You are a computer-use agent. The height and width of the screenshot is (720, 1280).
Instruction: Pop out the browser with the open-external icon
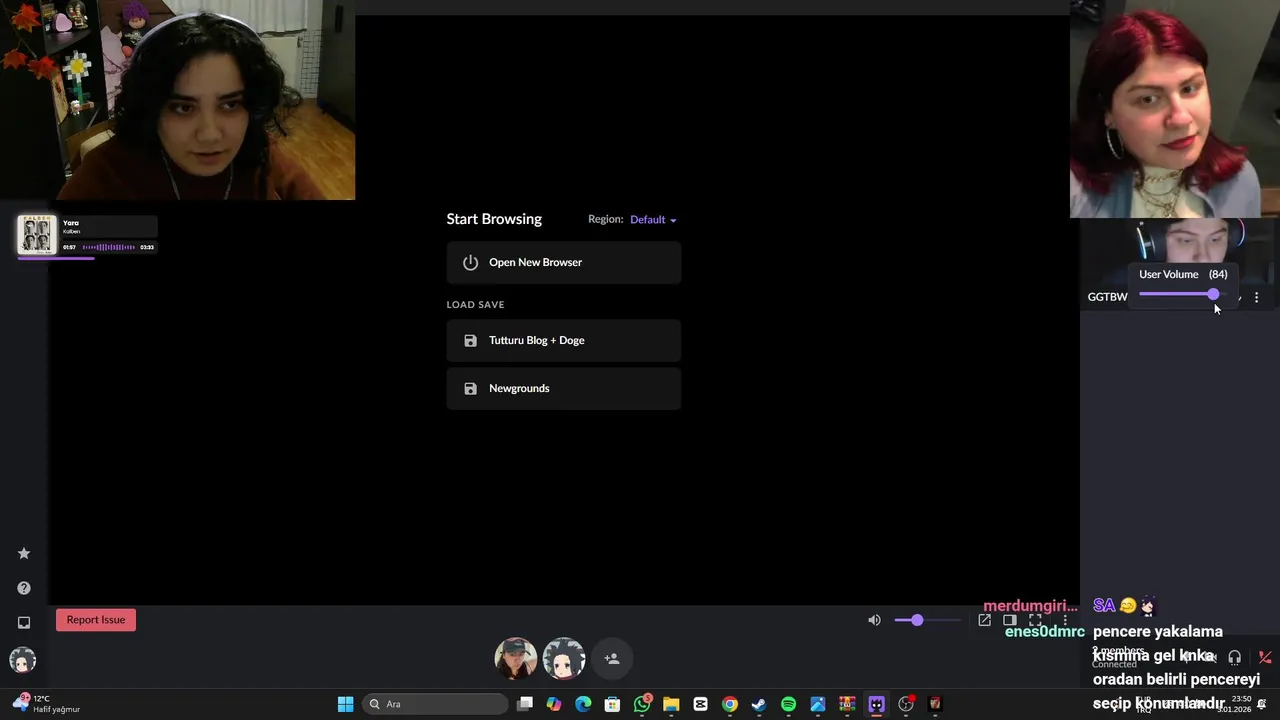click(985, 620)
